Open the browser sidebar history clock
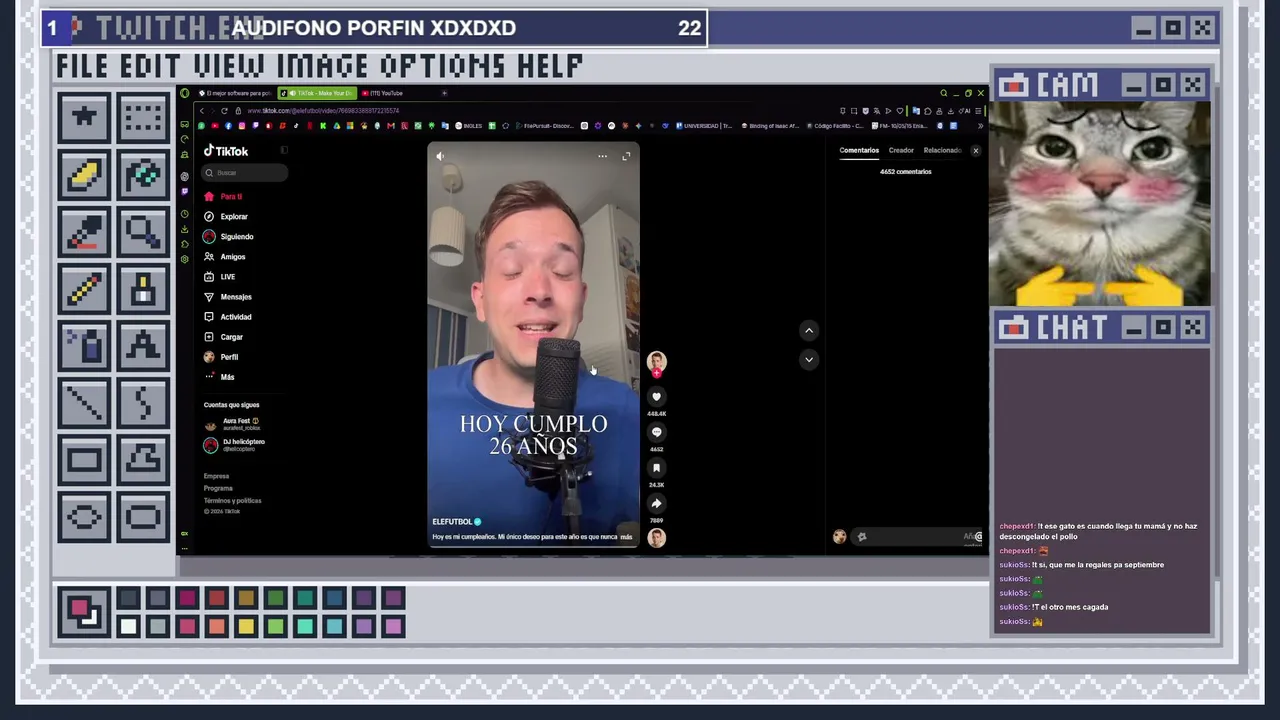 (x=184, y=214)
